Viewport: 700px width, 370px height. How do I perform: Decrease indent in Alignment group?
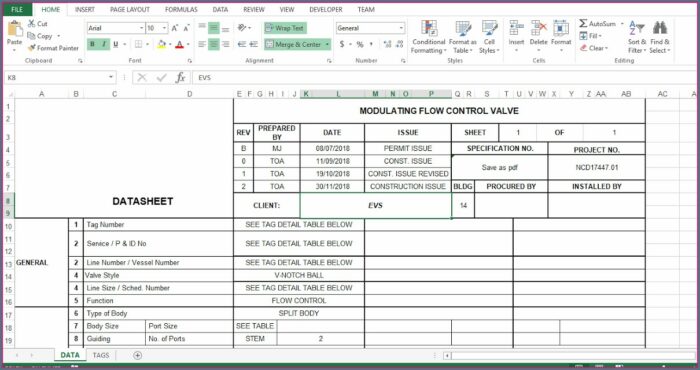[x=242, y=44]
